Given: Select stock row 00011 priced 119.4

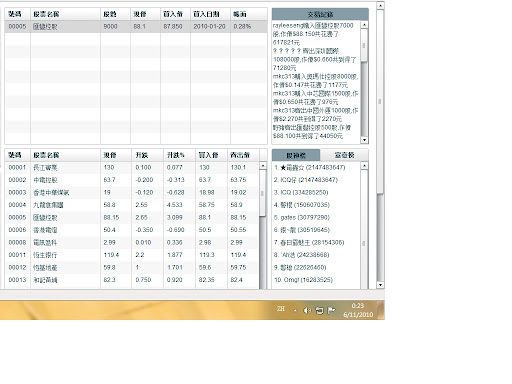Looking at the screenshot, I should point(132,255).
